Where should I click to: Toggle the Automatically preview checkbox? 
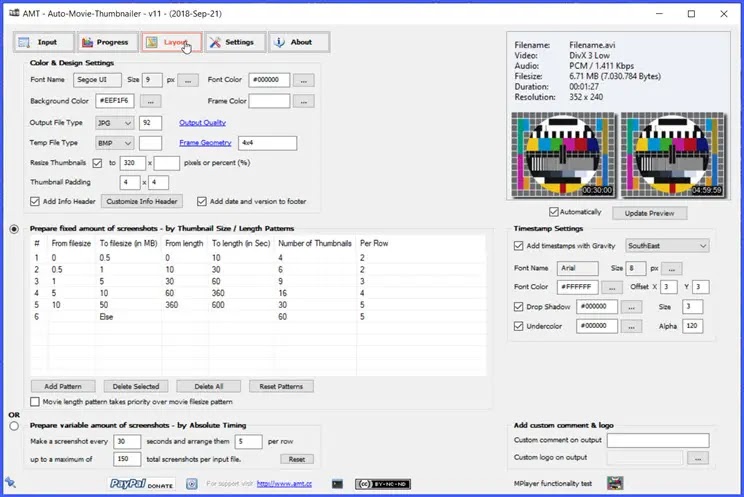[x=554, y=212]
